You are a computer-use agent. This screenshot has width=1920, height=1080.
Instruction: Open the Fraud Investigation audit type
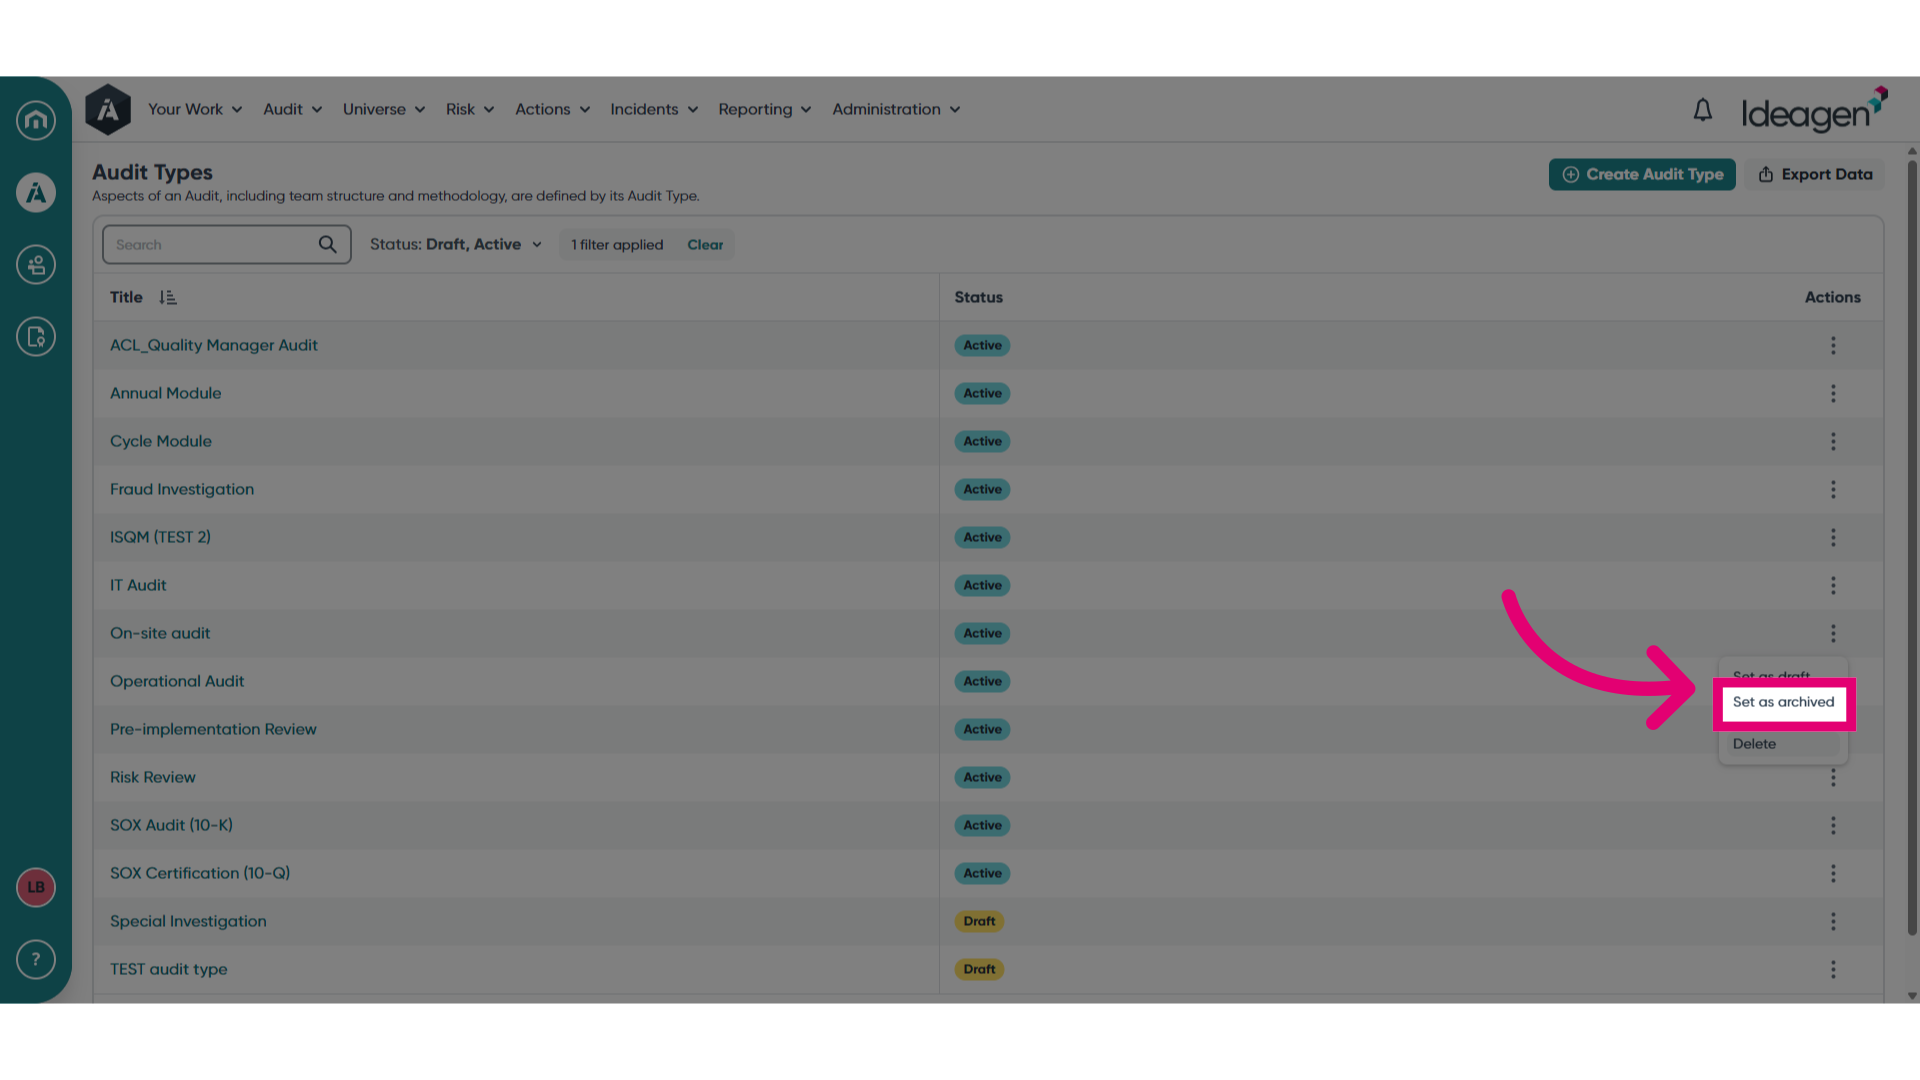click(x=182, y=489)
